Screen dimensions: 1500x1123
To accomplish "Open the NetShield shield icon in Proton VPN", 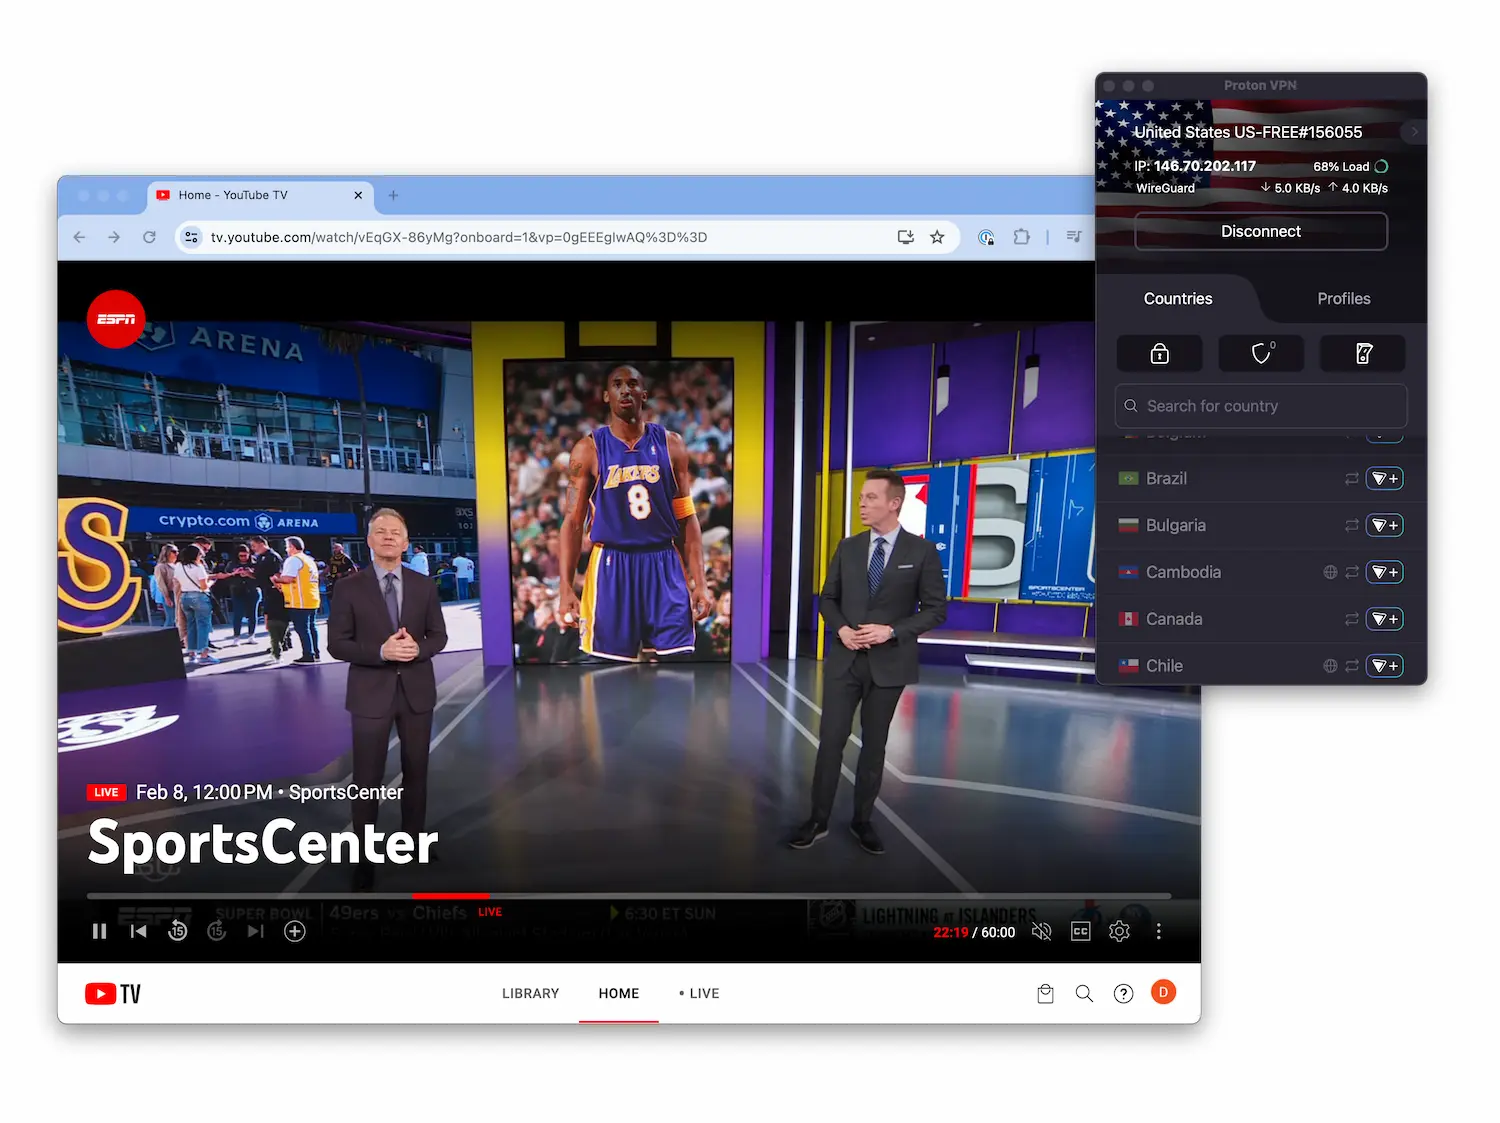I will 1261,353.
